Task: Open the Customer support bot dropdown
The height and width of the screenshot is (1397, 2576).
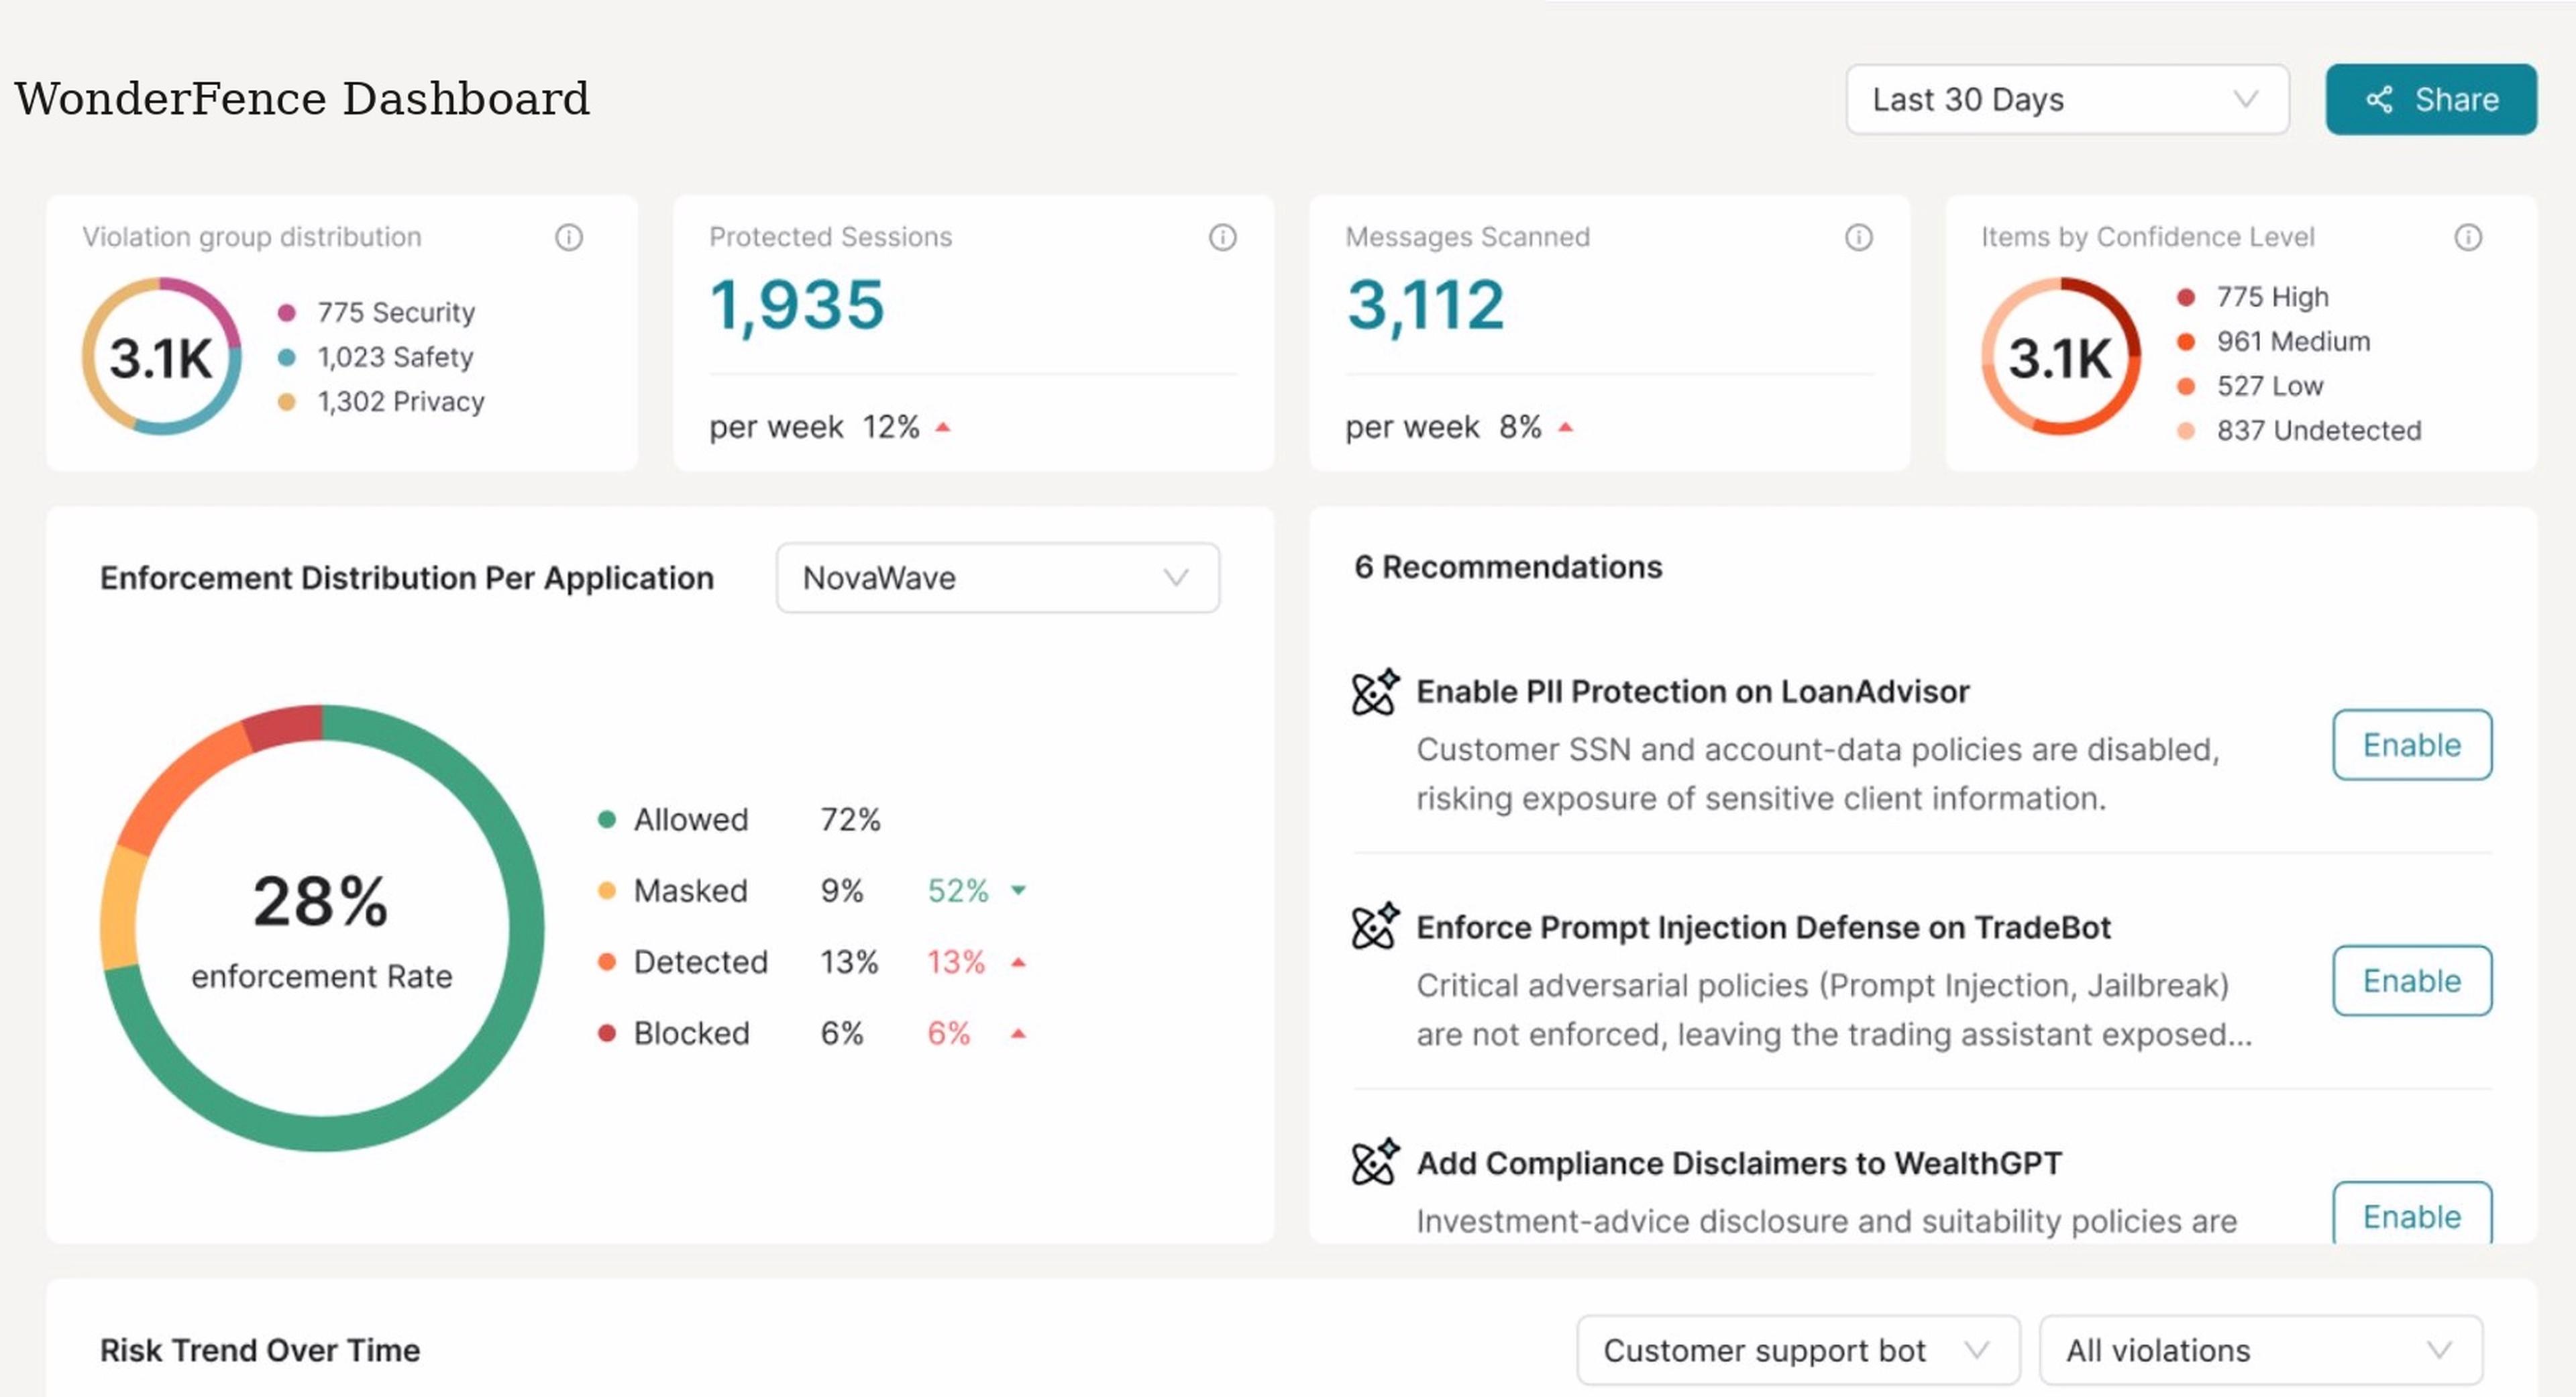Action: [1798, 1350]
